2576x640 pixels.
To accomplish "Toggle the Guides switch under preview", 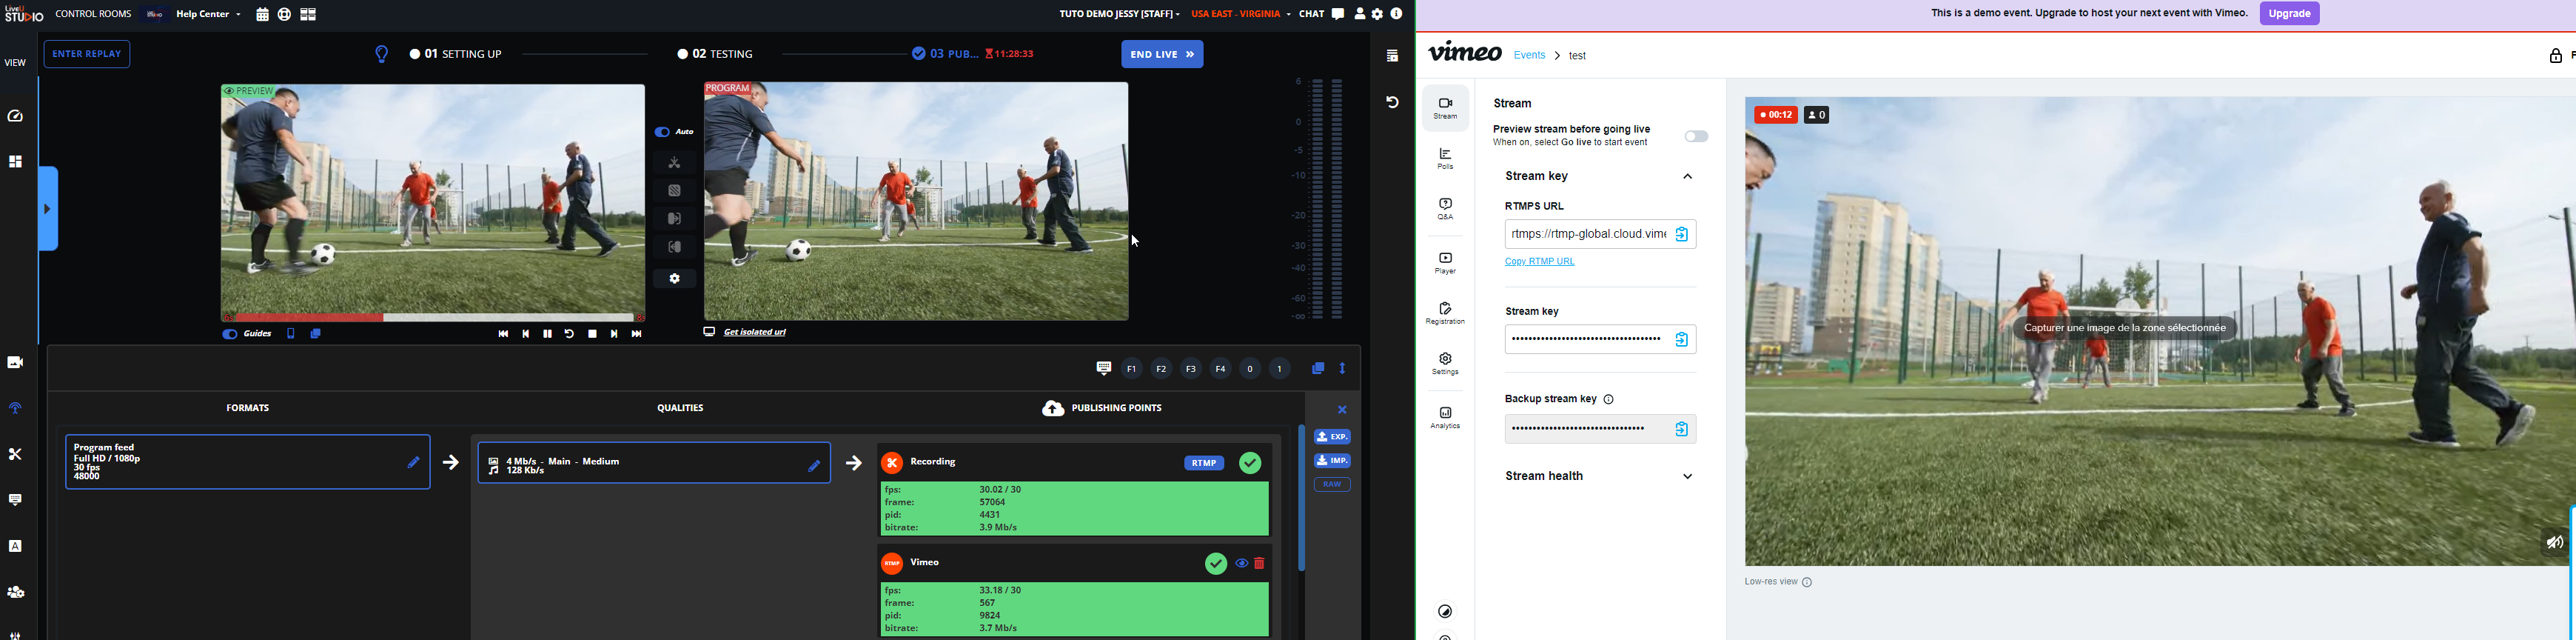I will [229, 334].
